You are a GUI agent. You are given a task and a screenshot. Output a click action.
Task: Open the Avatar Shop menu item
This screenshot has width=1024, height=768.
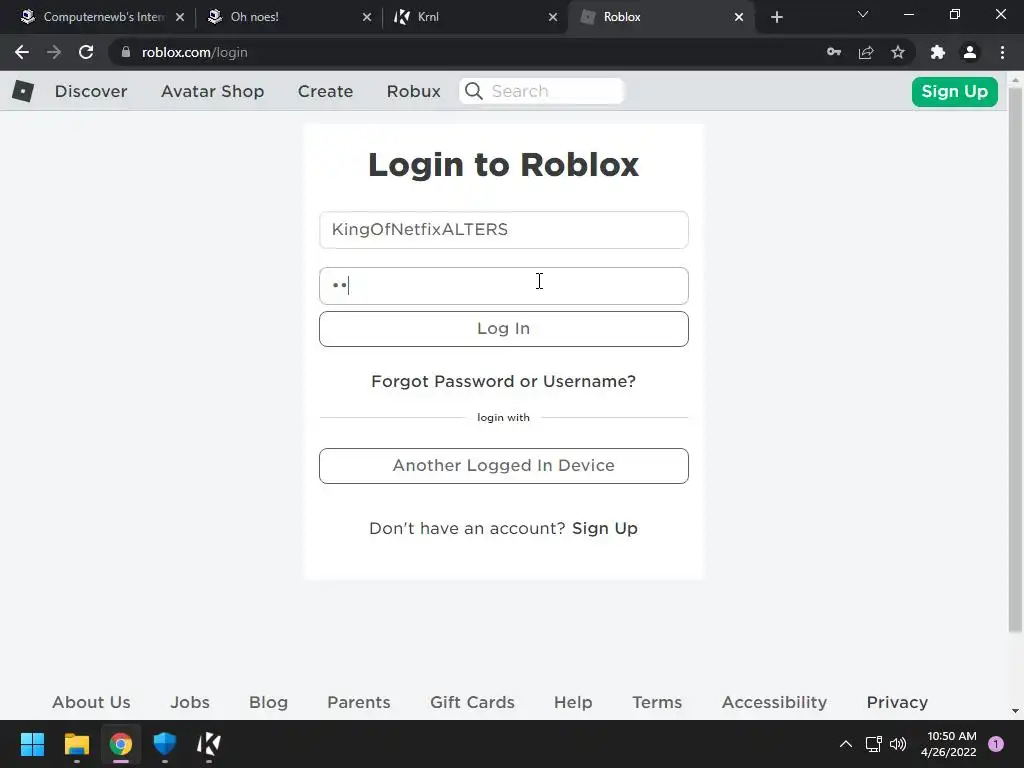(212, 91)
